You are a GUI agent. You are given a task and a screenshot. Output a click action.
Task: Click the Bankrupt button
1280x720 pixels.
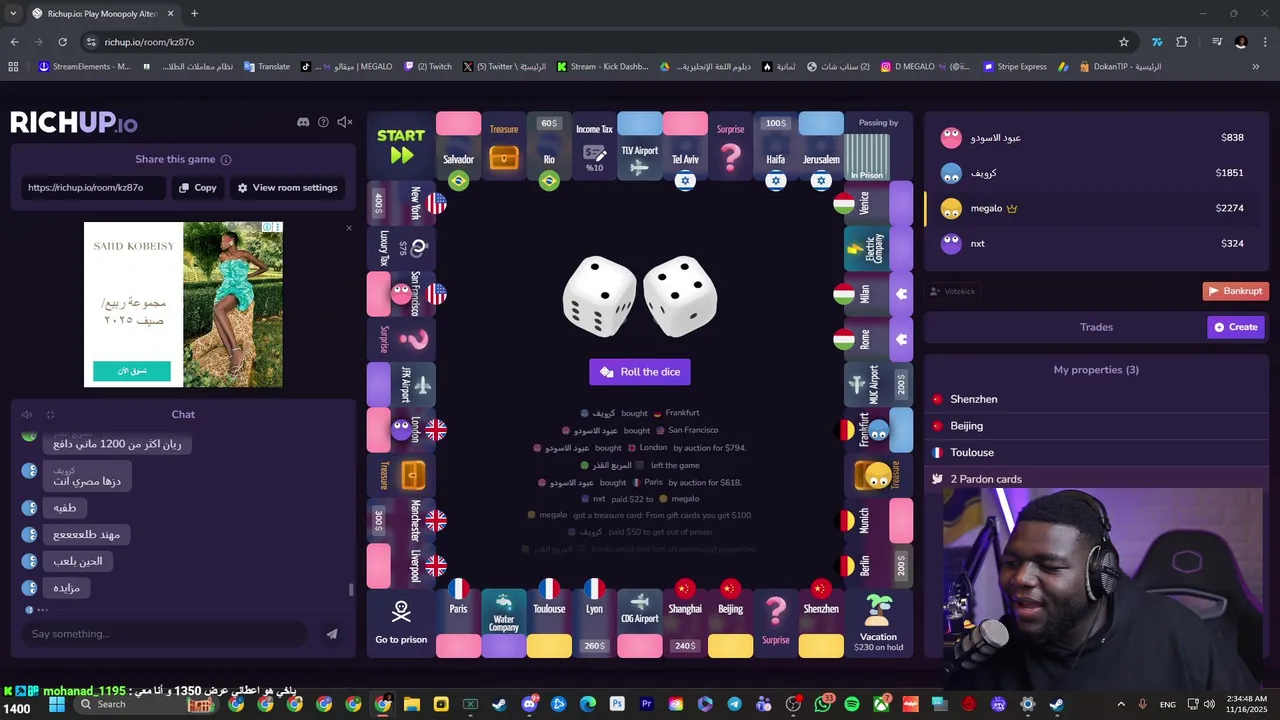(x=1235, y=291)
